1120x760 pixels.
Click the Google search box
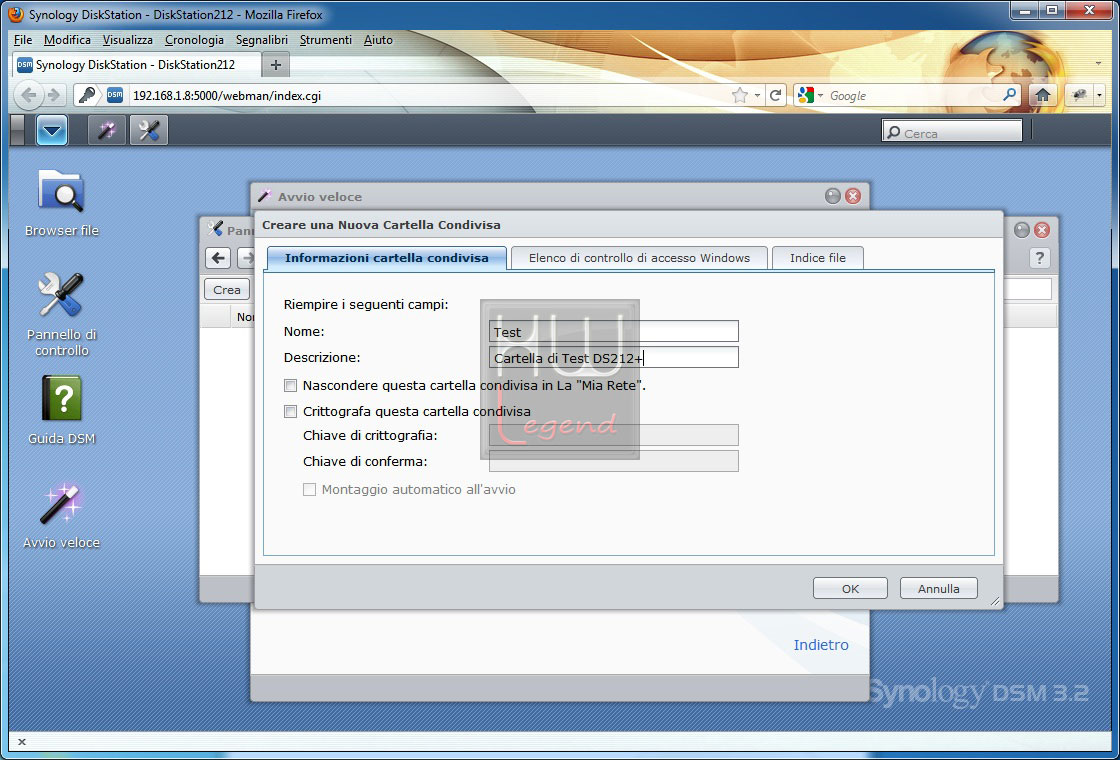pyautogui.click(x=914, y=95)
